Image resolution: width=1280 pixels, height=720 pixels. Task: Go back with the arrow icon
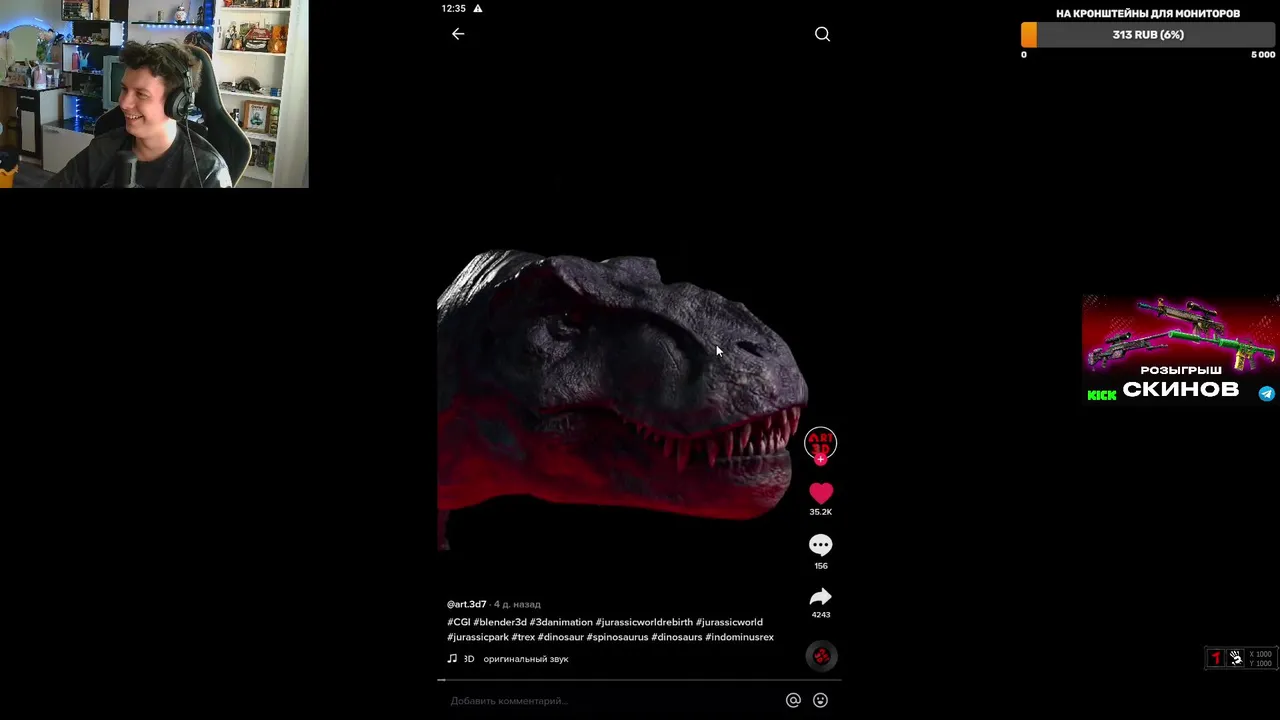458,34
